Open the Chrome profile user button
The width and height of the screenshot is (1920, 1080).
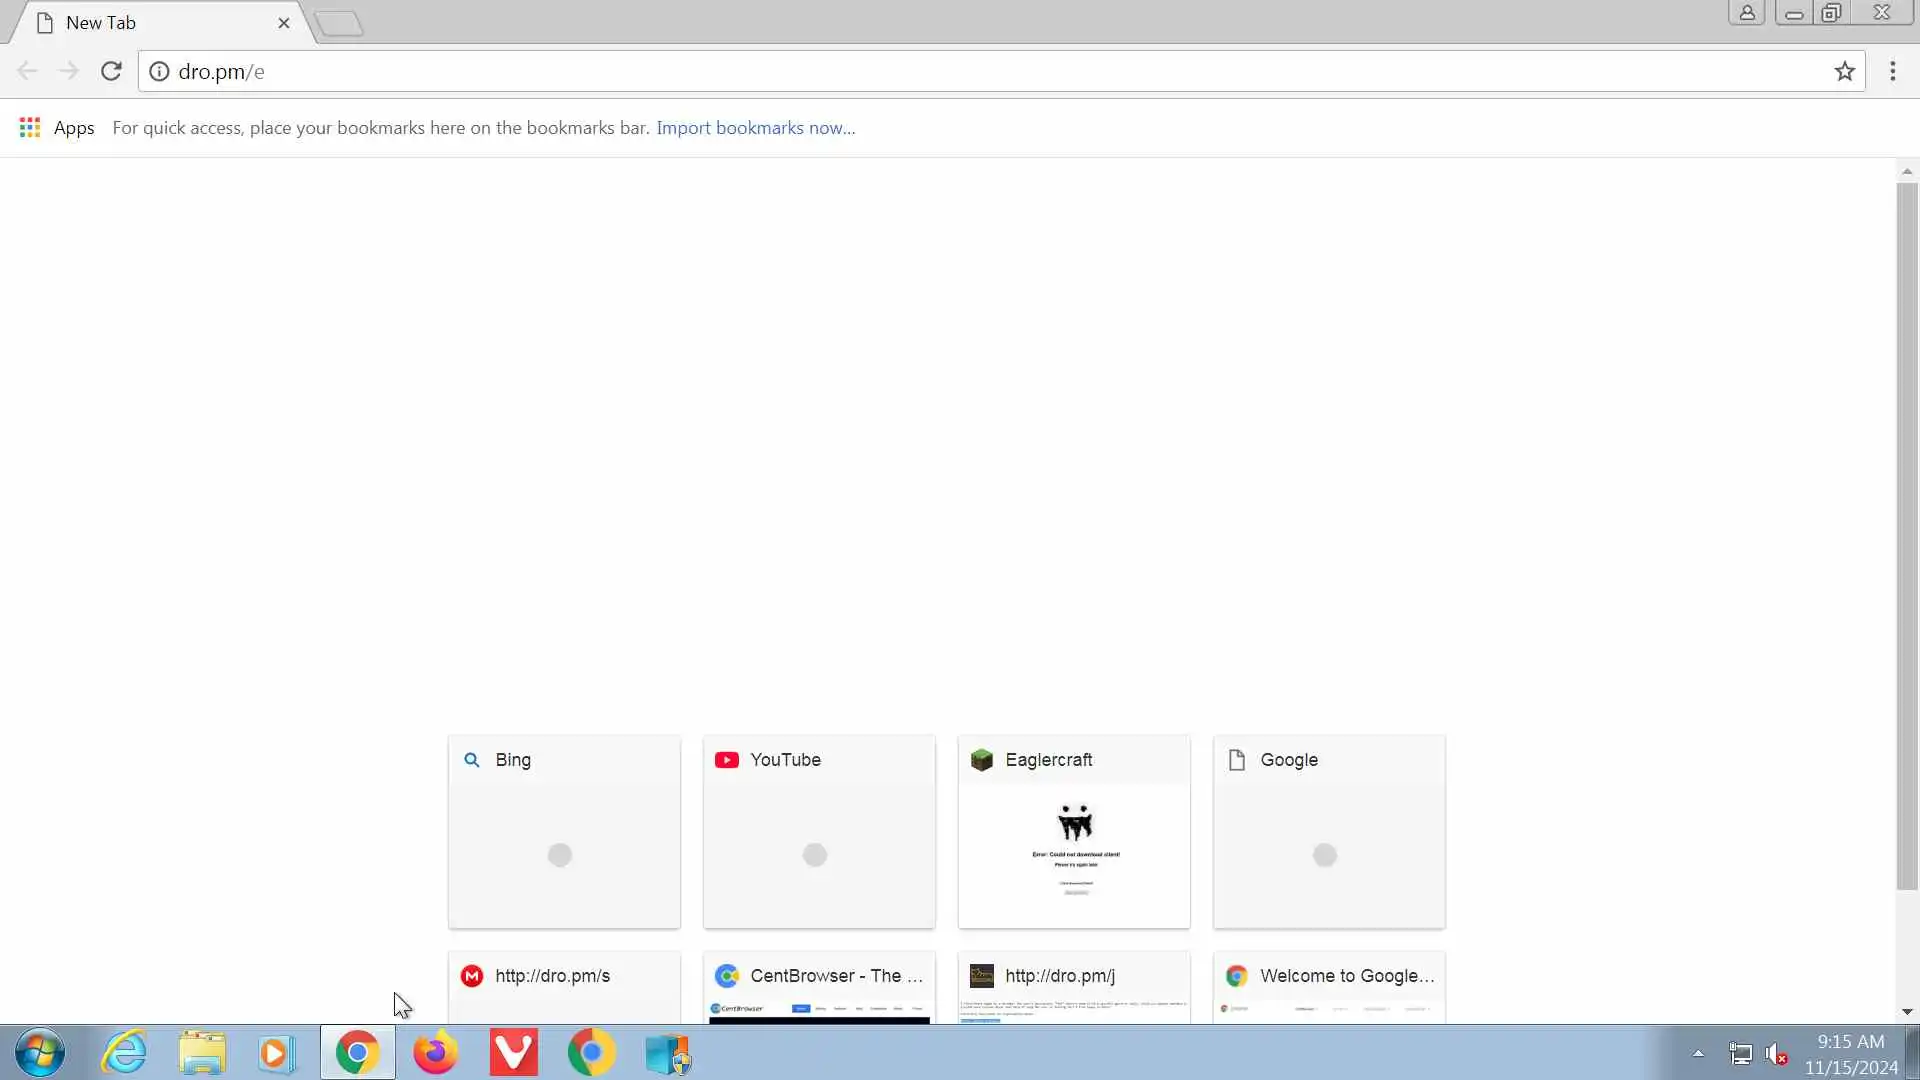(1746, 13)
